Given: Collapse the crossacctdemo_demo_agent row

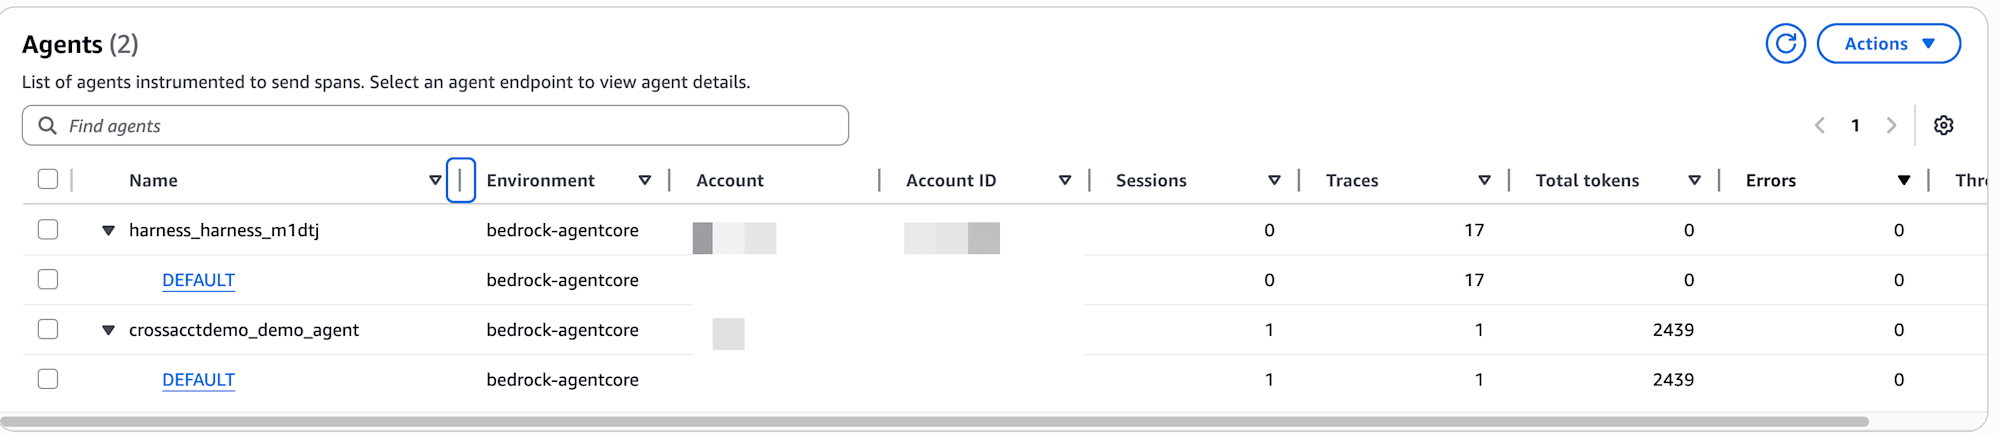Looking at the screenshot, I should pyautogui.click(x=108, y=331).
